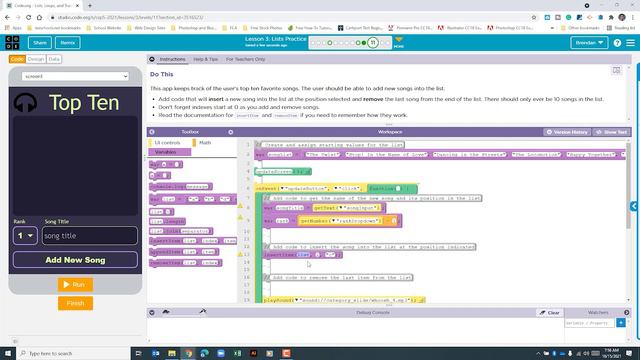Open Zoom from the taskbar
Screen dimensions: 640x360
(221, 353)
